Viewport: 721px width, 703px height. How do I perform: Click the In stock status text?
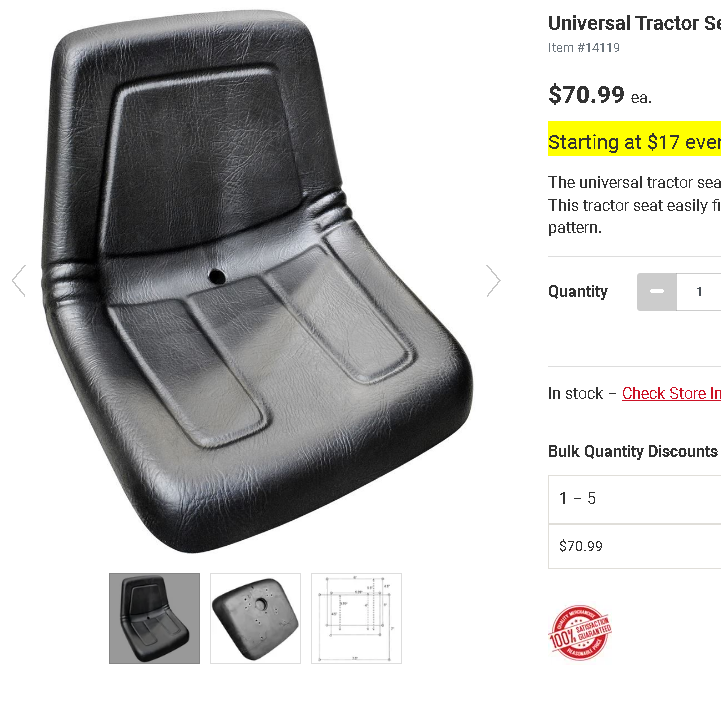click(575, 394)
